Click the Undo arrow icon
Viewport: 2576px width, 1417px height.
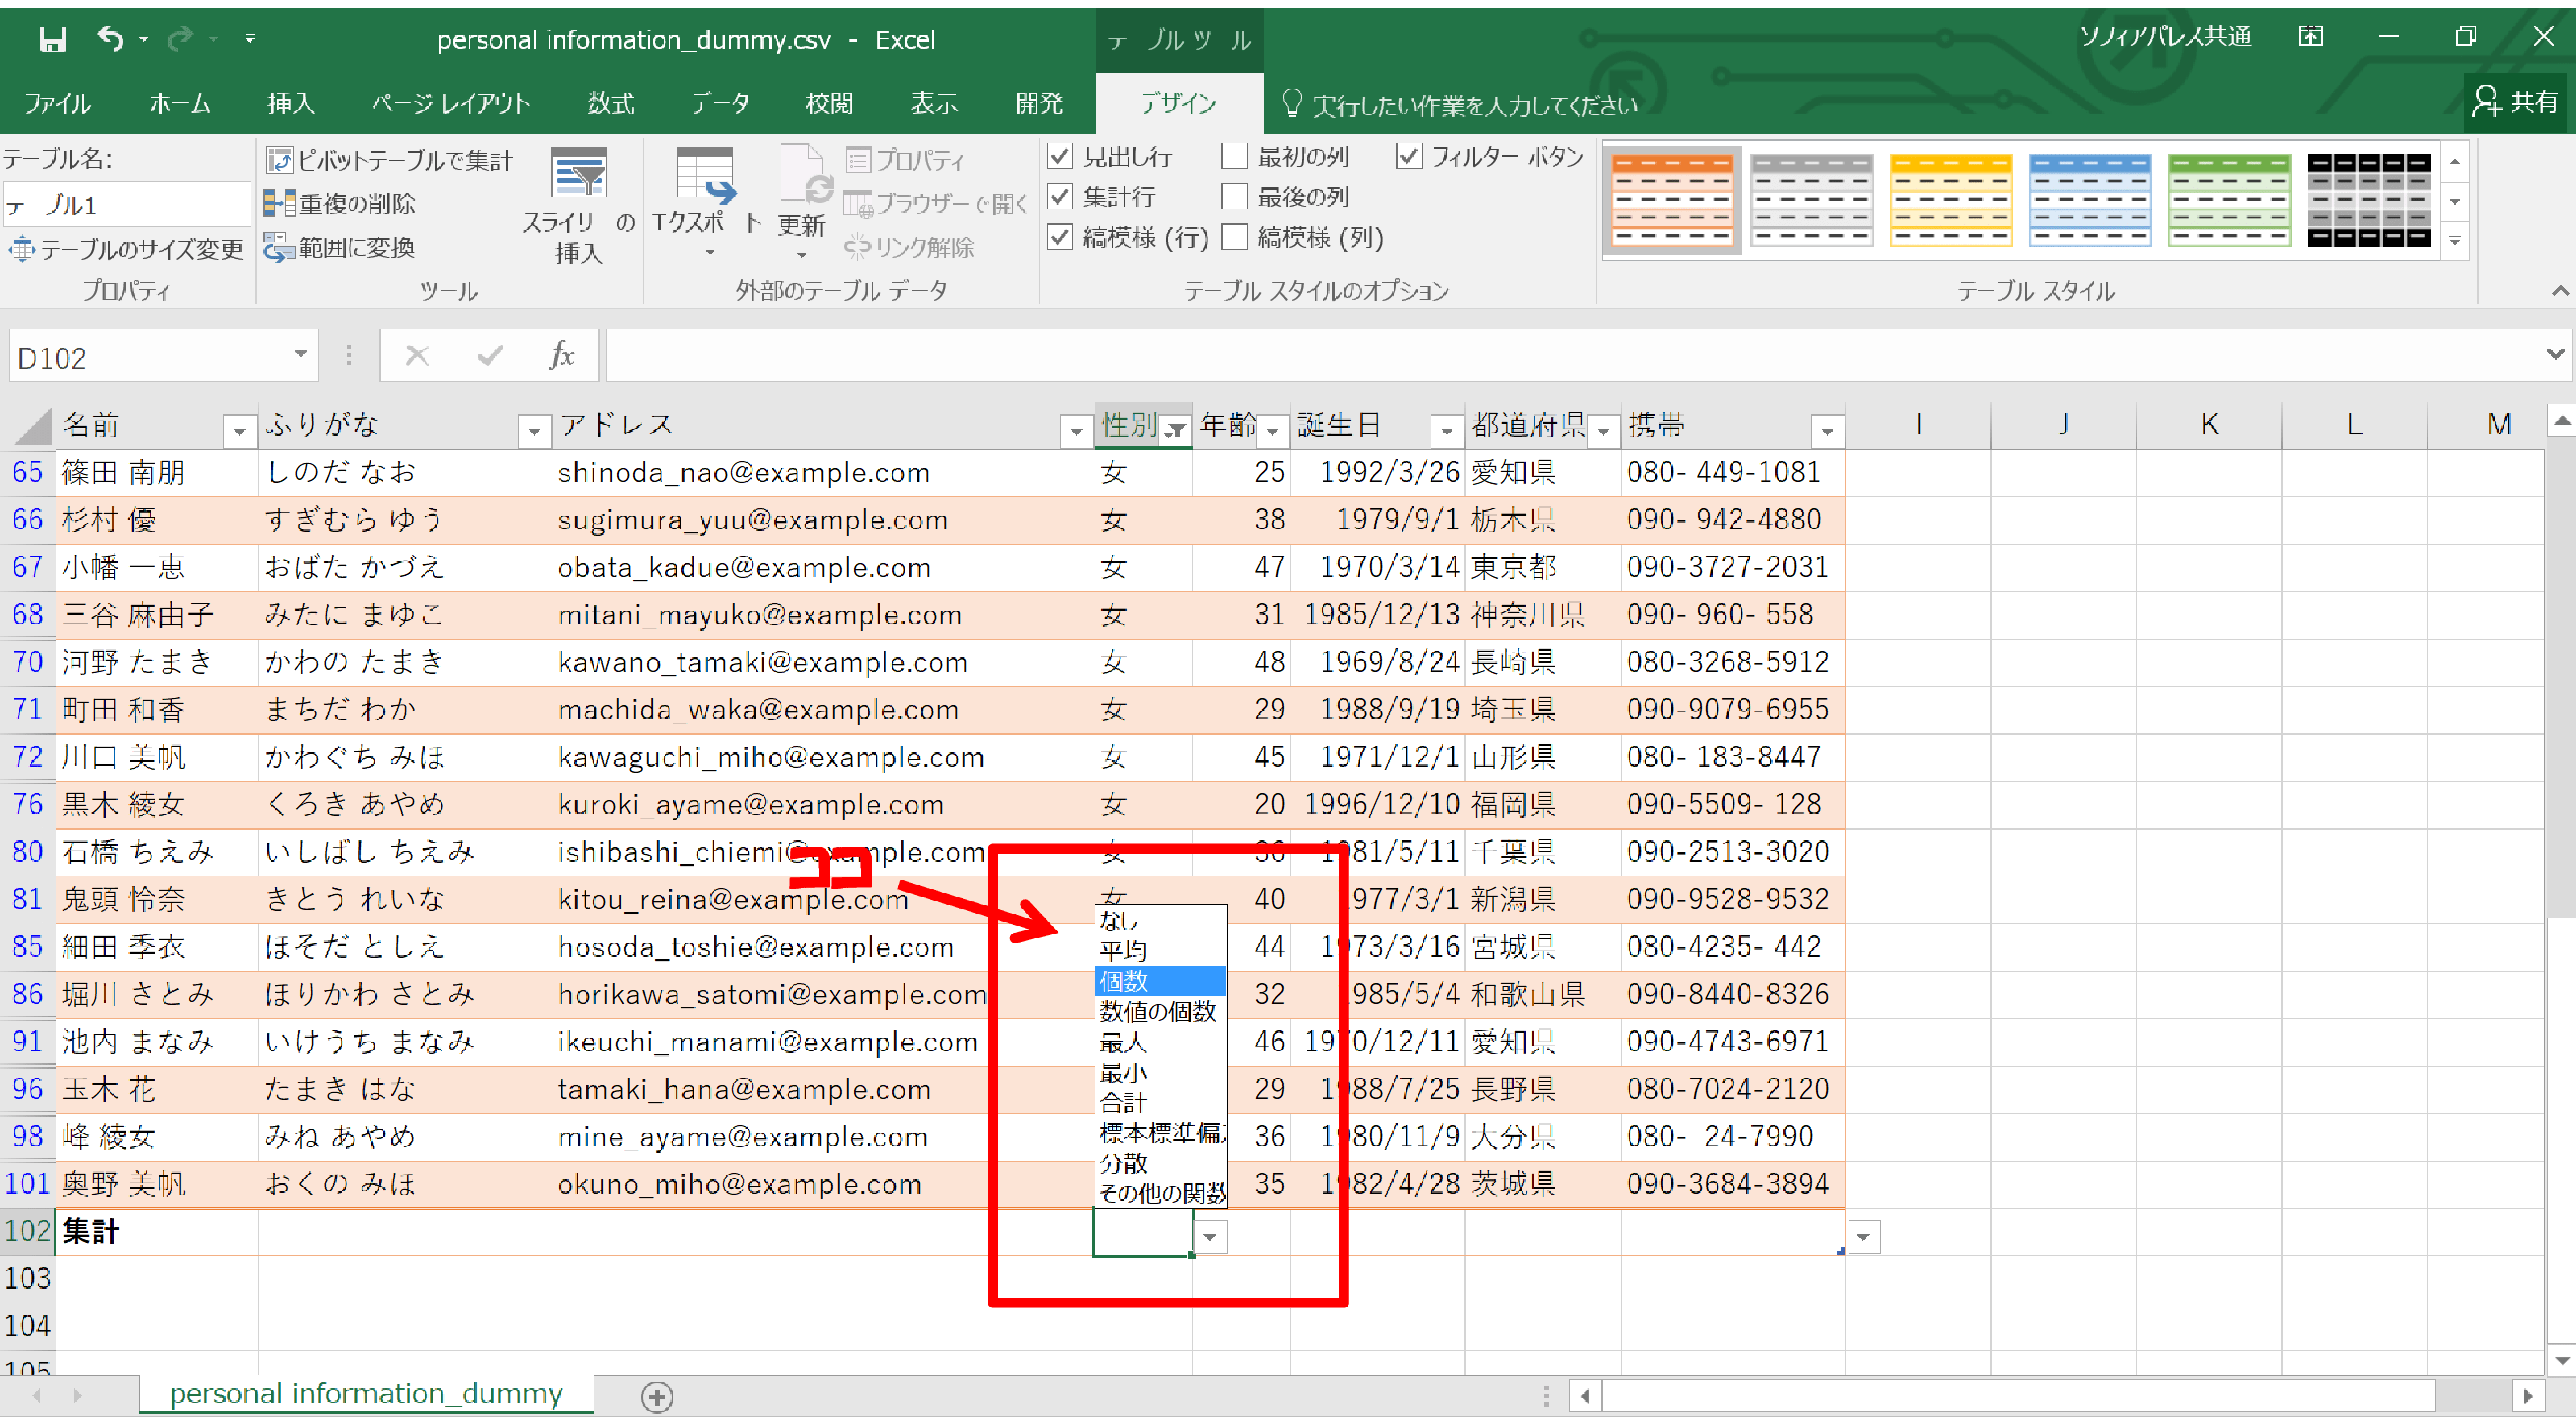tap(110, 39)
